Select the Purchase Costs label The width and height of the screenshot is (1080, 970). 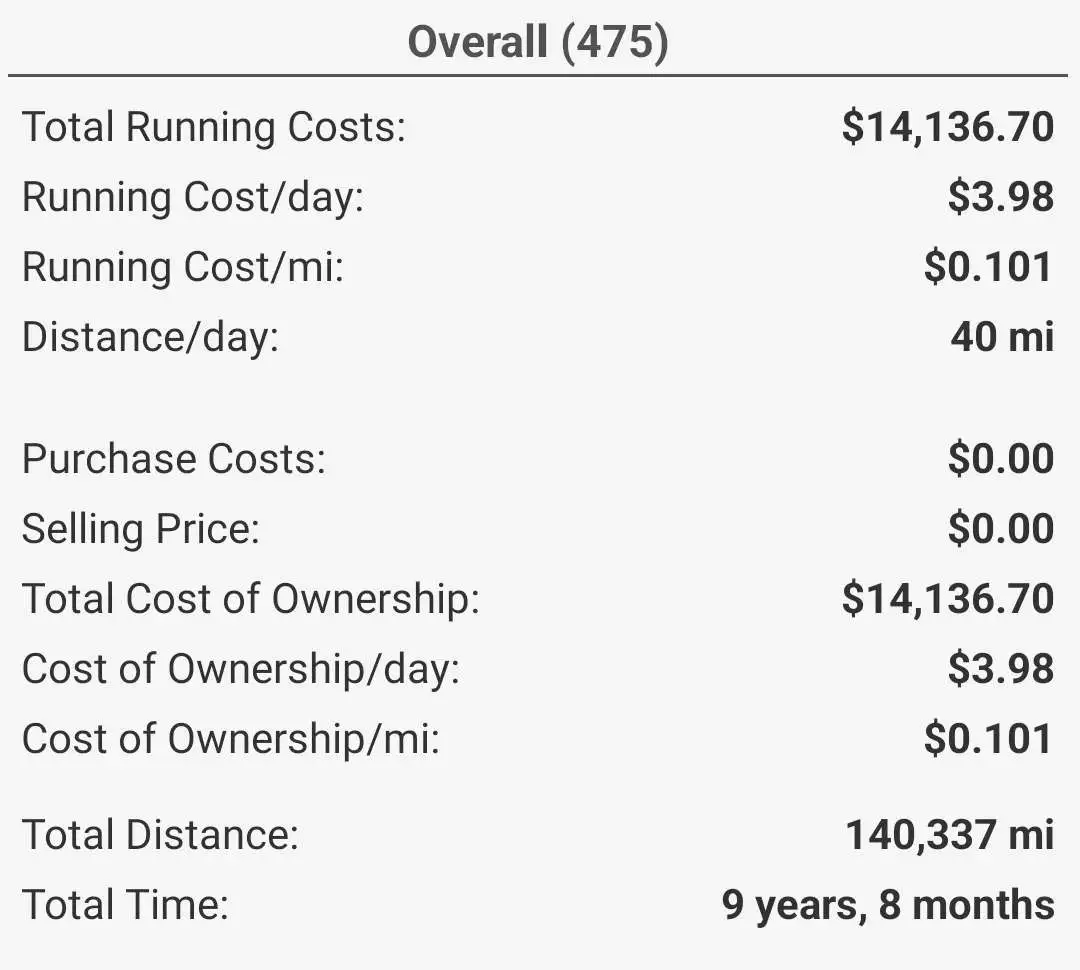pos(174,459)
